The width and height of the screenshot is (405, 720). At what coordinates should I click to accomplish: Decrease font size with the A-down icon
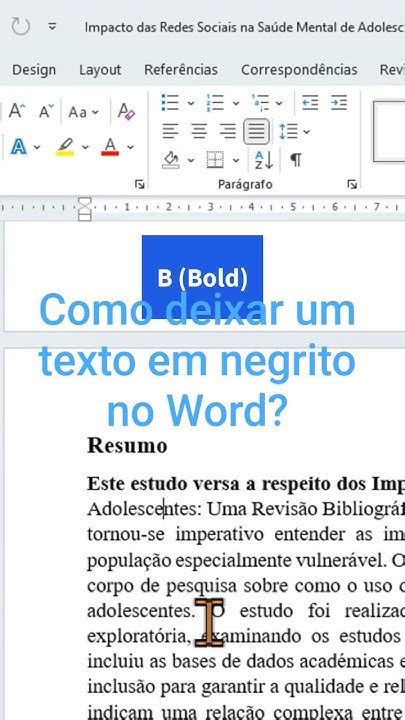[46, 112]
